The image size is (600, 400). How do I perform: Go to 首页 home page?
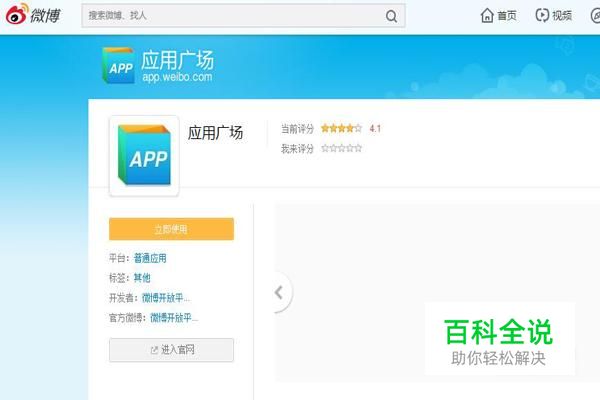pyautogui.click(x=498, y=15)
